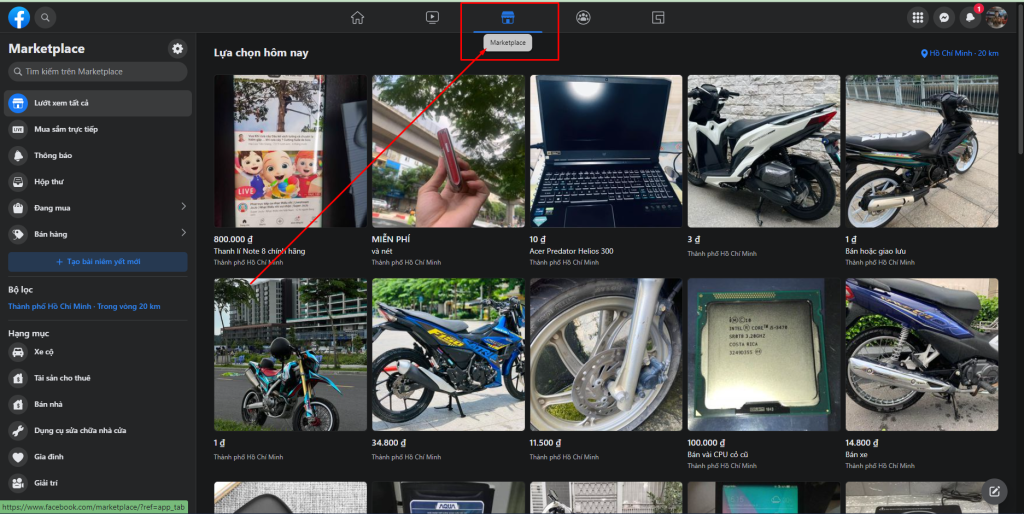Click the Tìm kiếm trên Marketplace search field
1024x514 pixels.
(97, 71)
